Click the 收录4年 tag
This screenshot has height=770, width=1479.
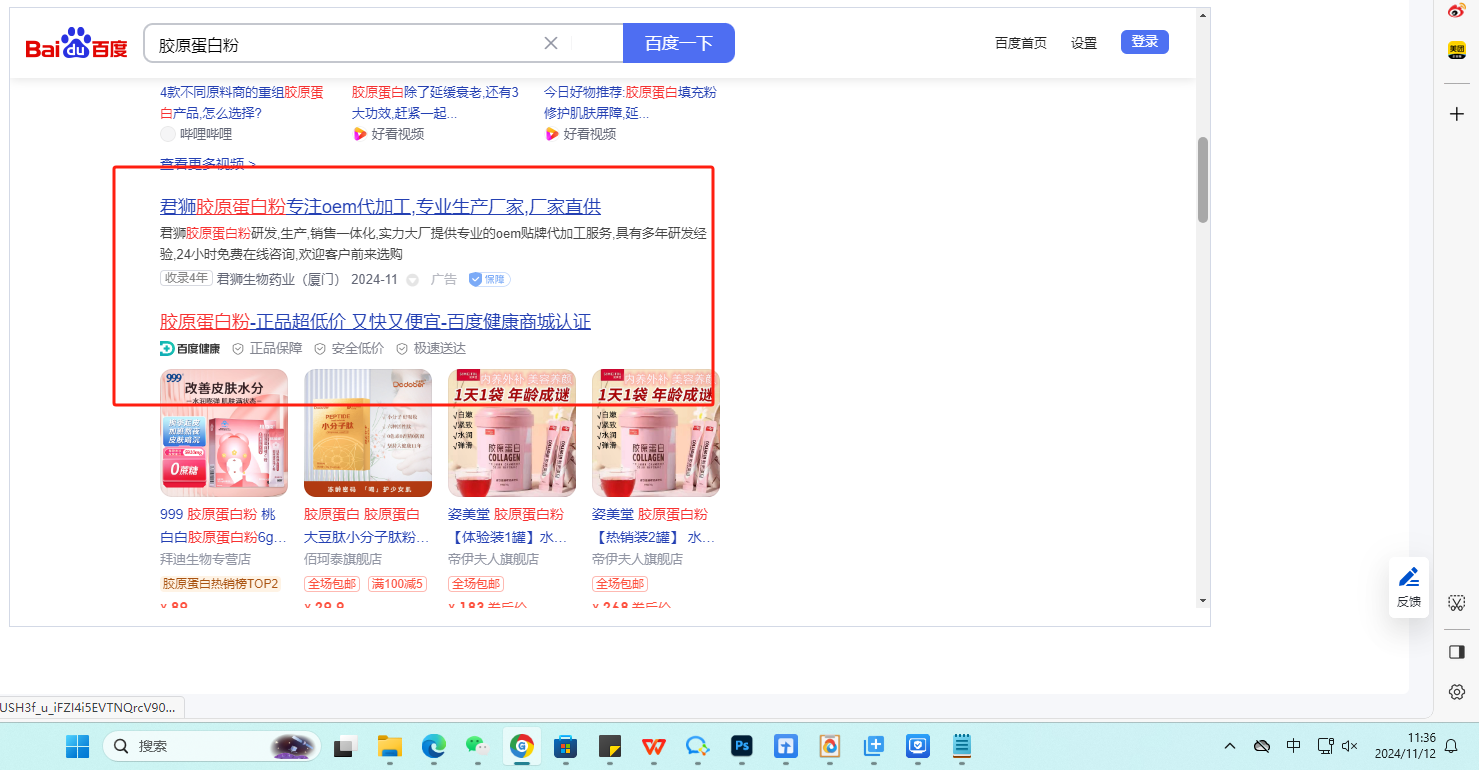pyautogui.click(x=187, y=278)
